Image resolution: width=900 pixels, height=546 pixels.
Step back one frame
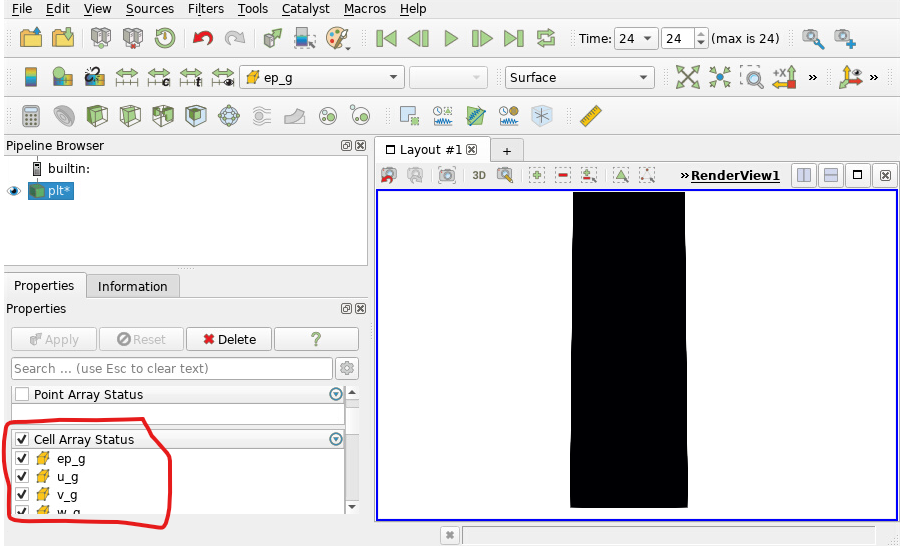pos(418,38)
